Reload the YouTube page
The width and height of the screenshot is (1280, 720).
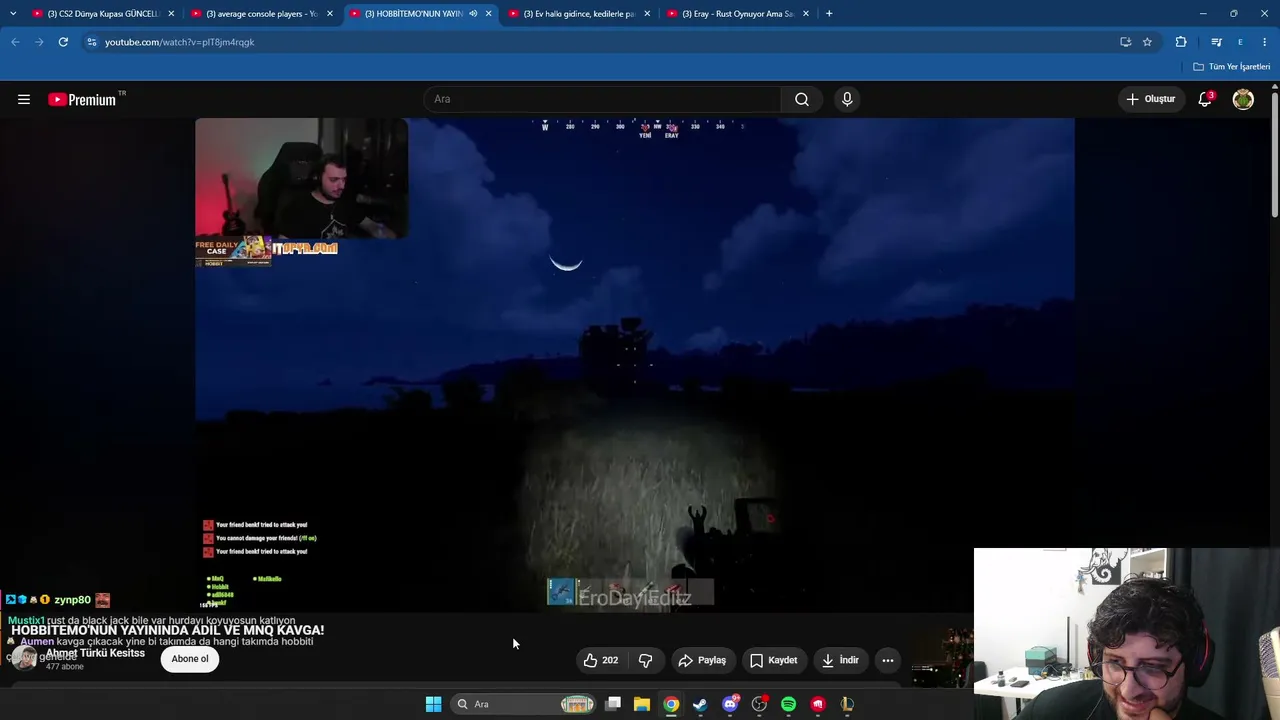click(x=63, y=42)
